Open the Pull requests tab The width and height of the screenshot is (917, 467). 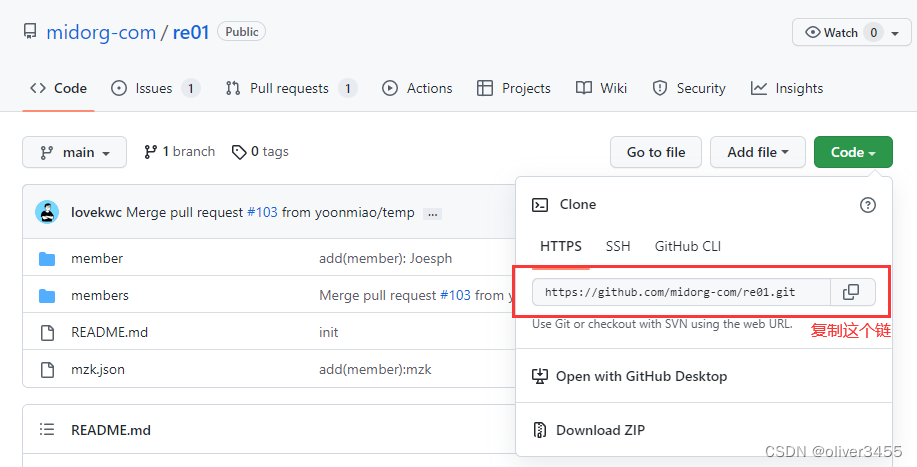291,88
